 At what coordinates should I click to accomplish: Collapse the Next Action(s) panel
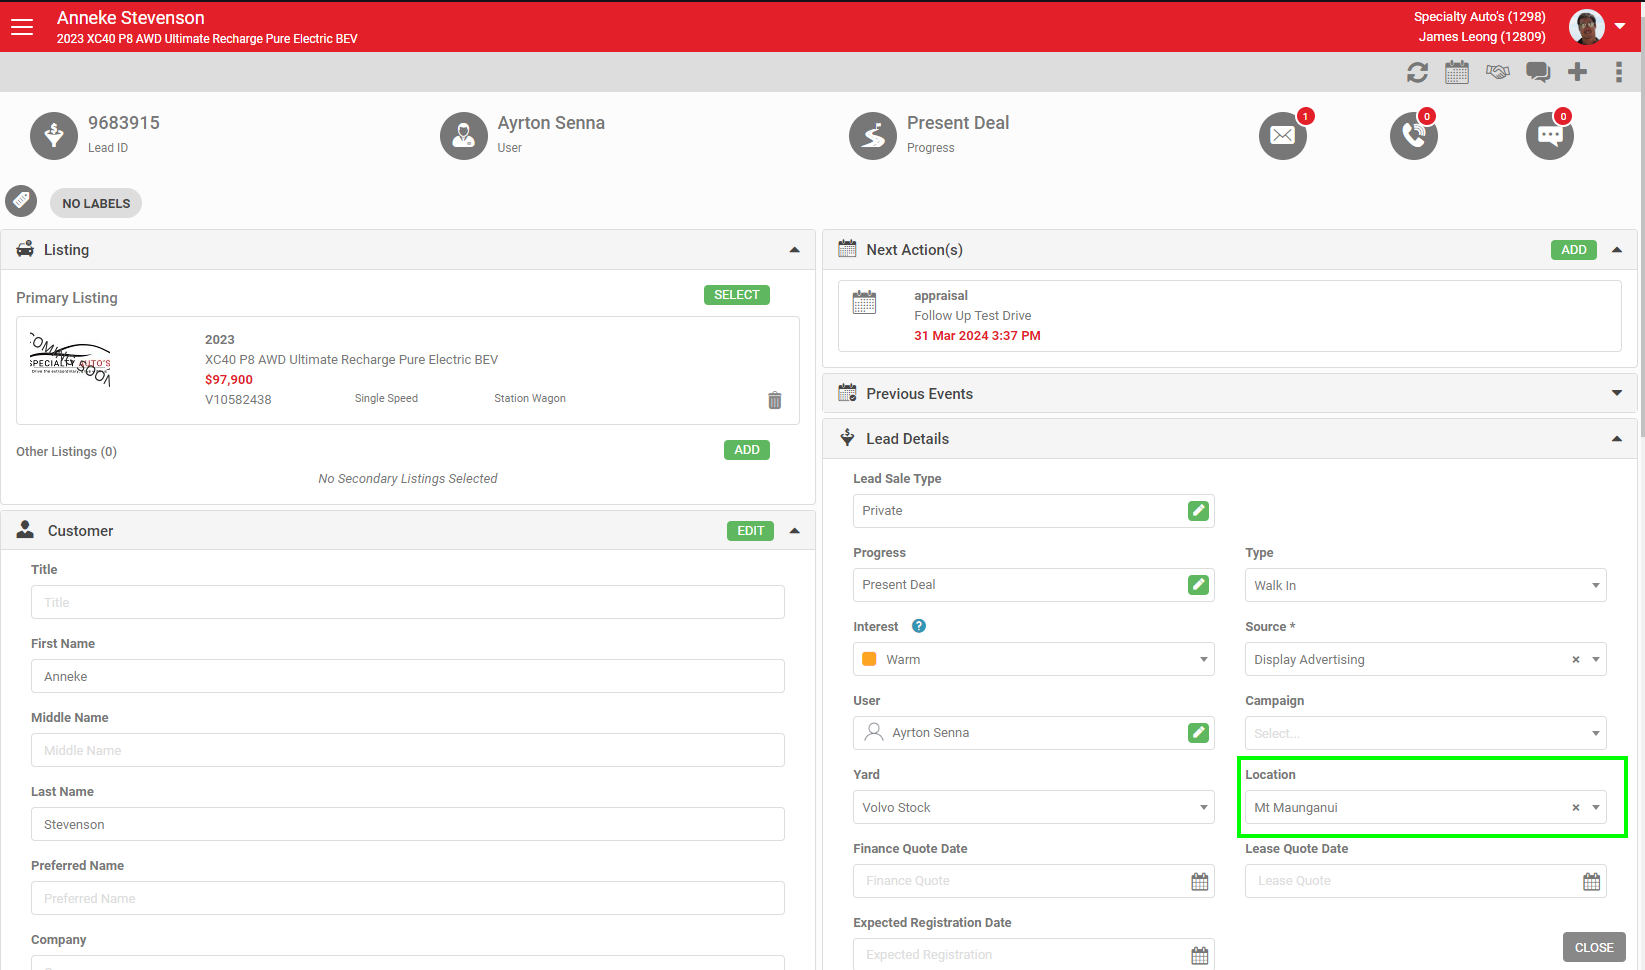[x=1617, y=250]
